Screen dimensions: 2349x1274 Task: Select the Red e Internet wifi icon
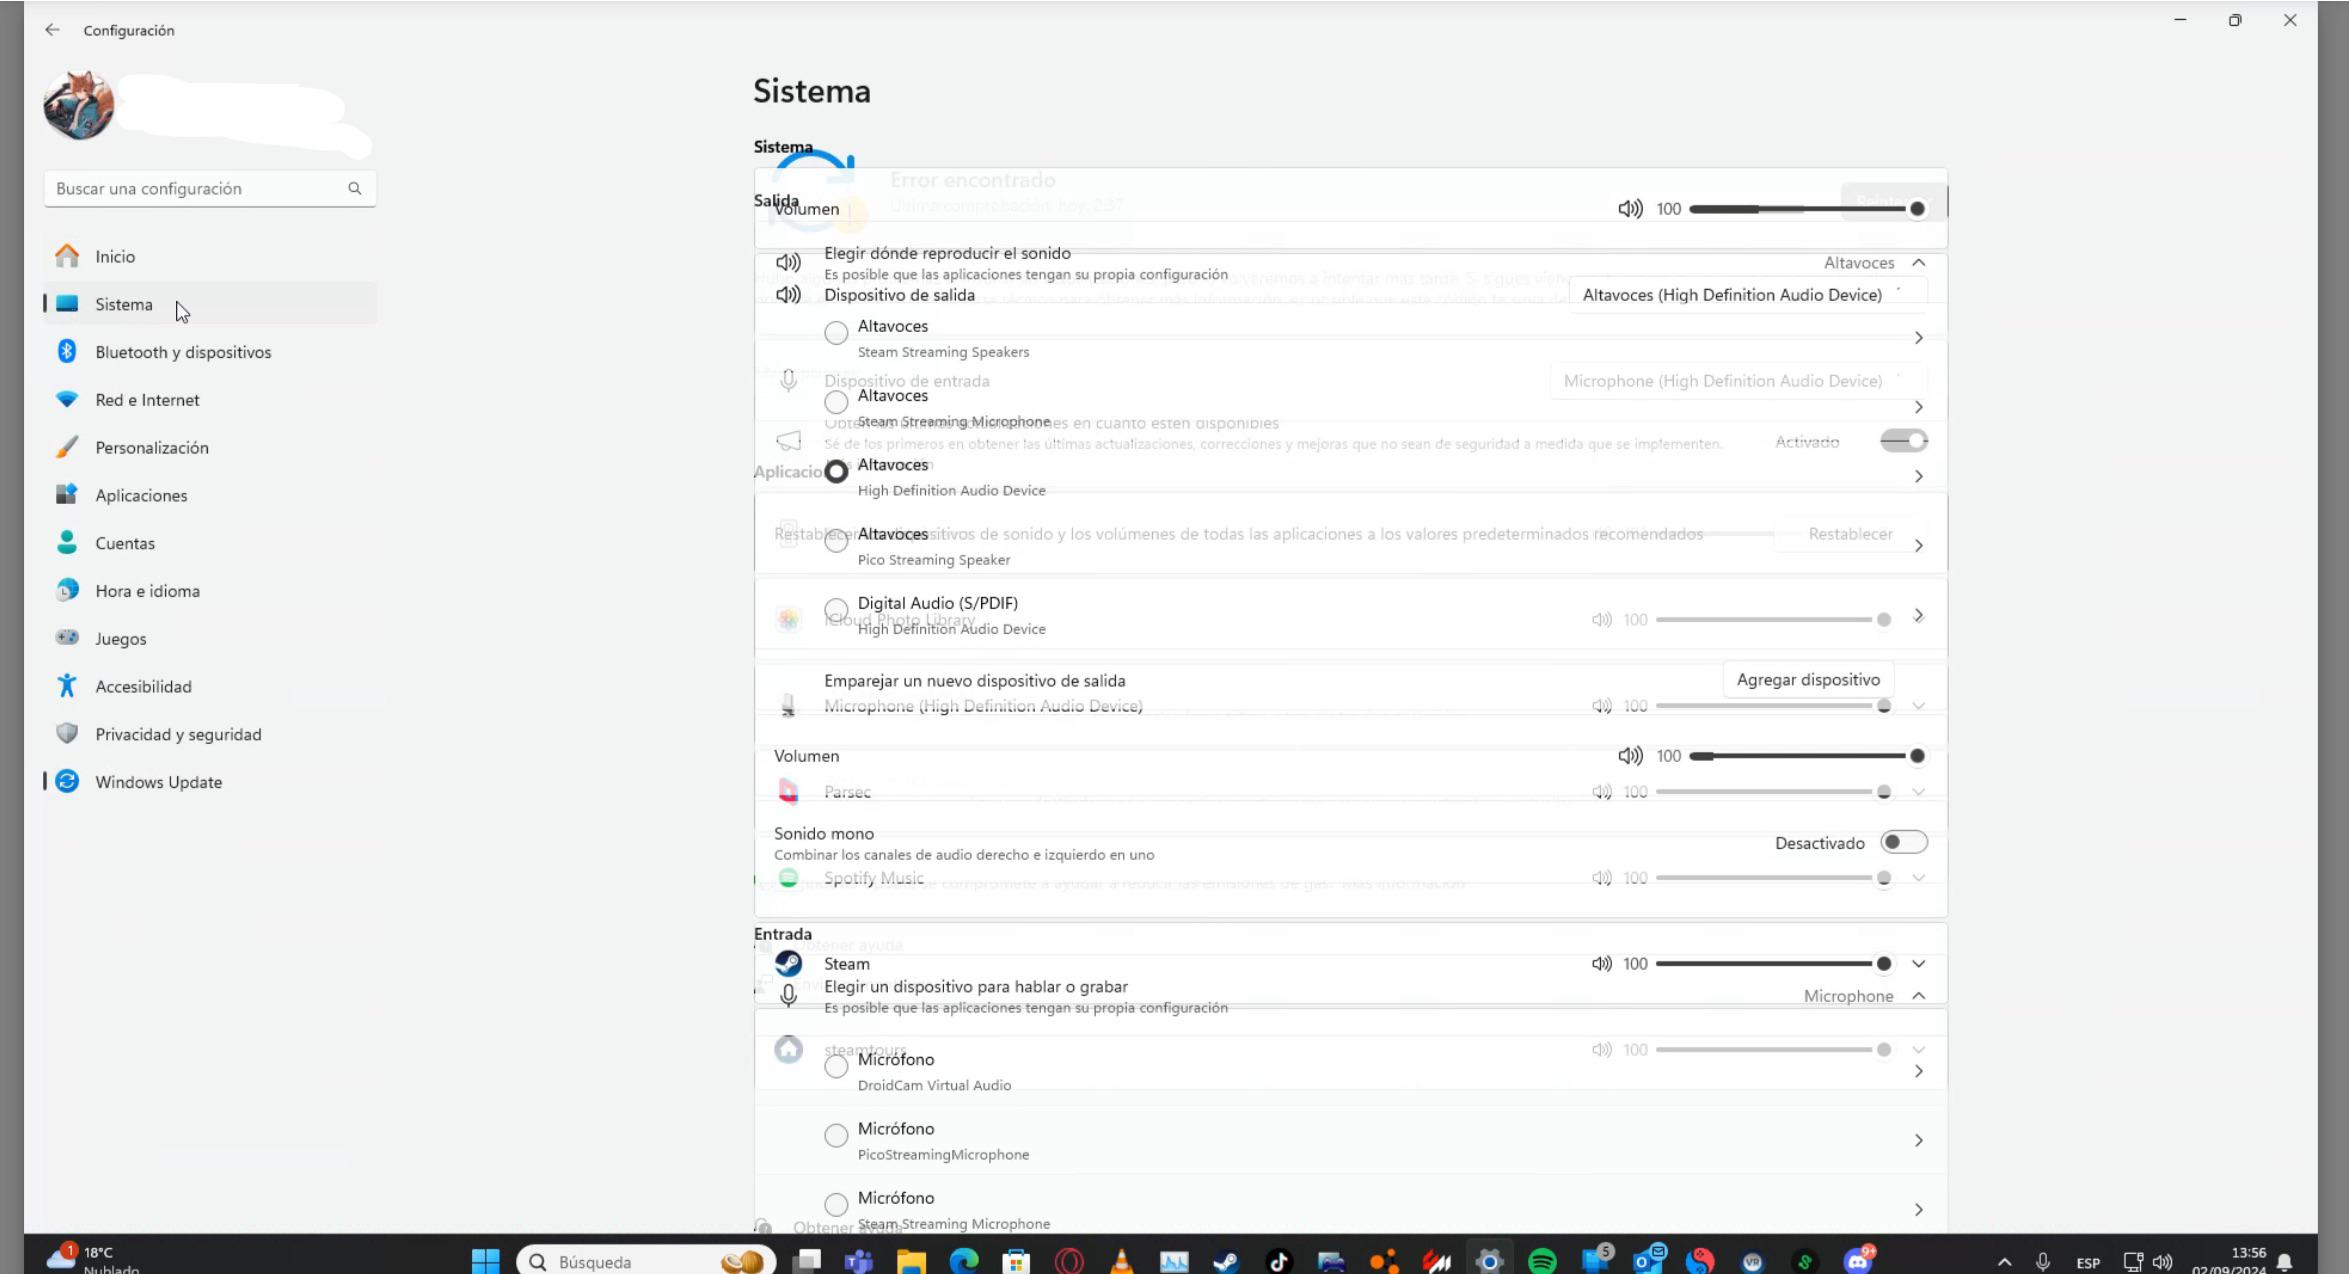point(67,399)
